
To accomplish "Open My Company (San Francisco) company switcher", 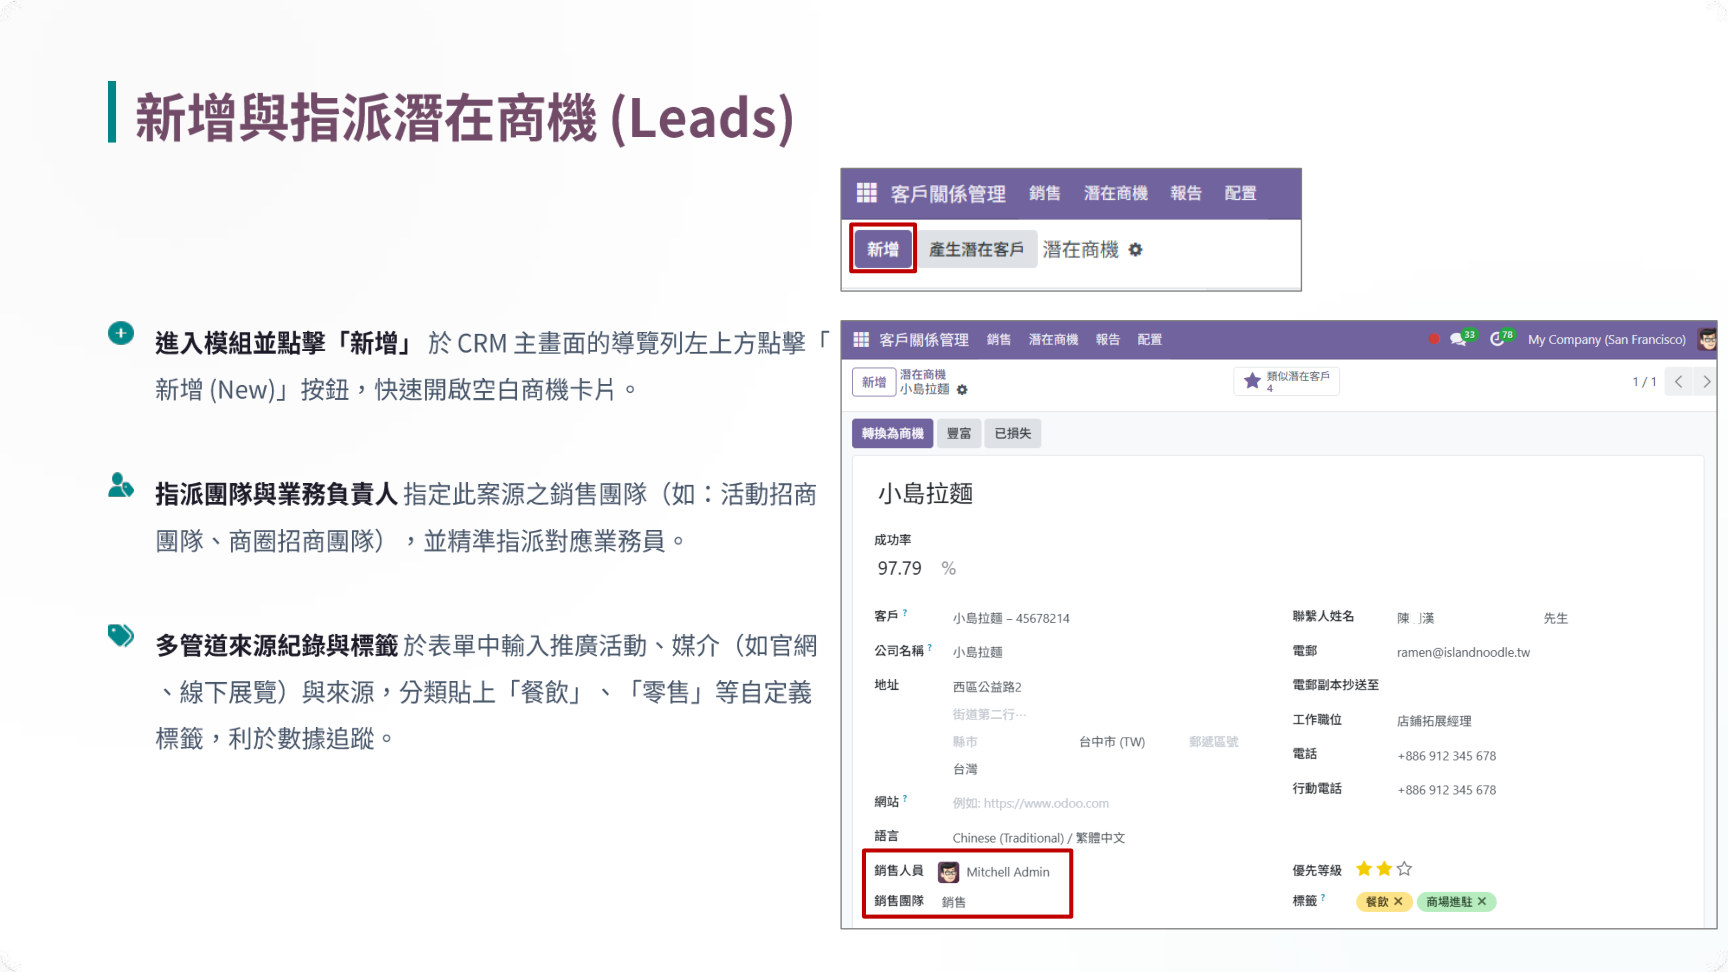I will 1606,340.
